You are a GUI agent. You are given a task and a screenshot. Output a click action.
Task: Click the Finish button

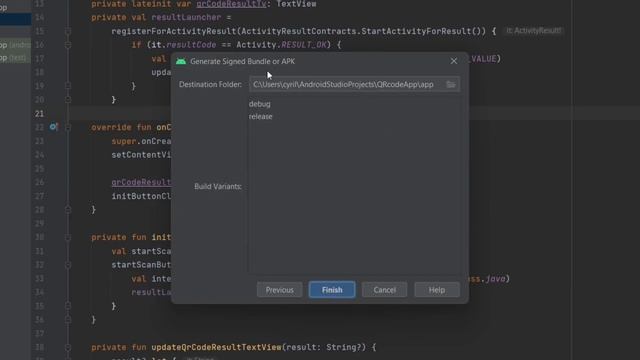pyautogui.click(x=332, y=290)
